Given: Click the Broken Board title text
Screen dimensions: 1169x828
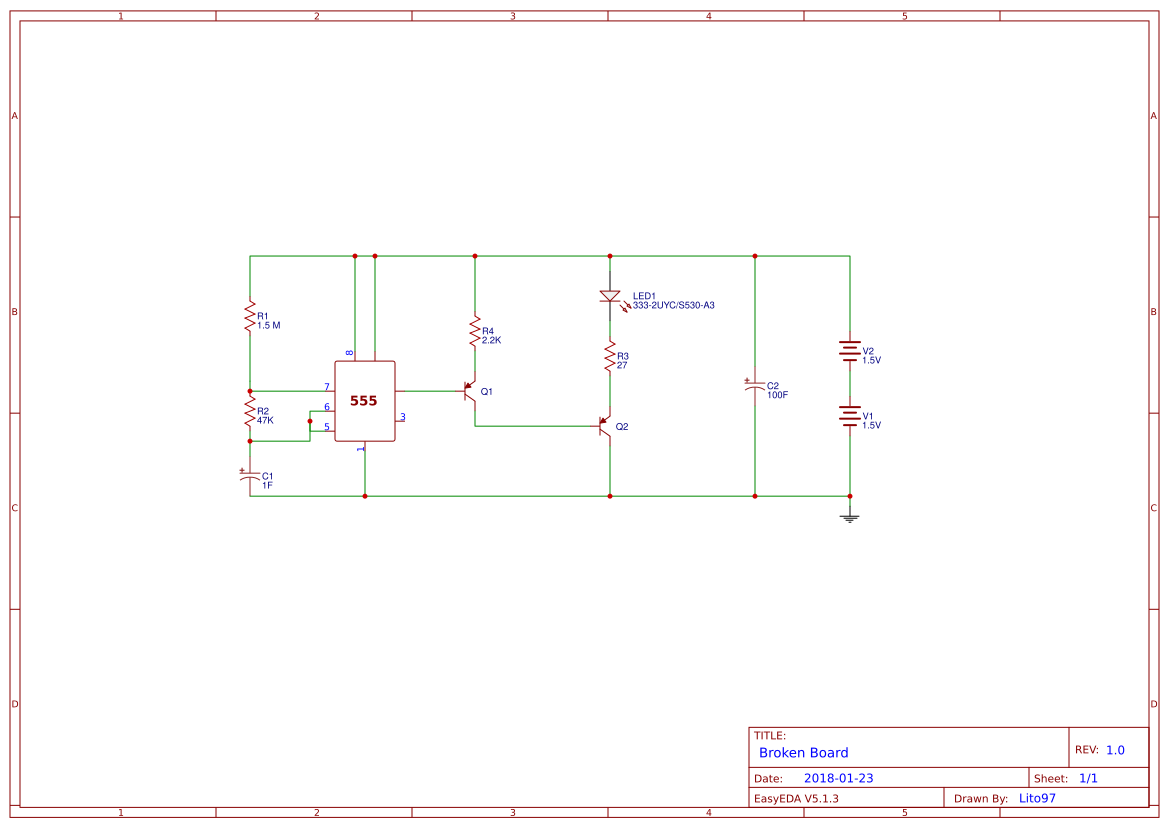Looking at the screenshot, I should [805, 752].
